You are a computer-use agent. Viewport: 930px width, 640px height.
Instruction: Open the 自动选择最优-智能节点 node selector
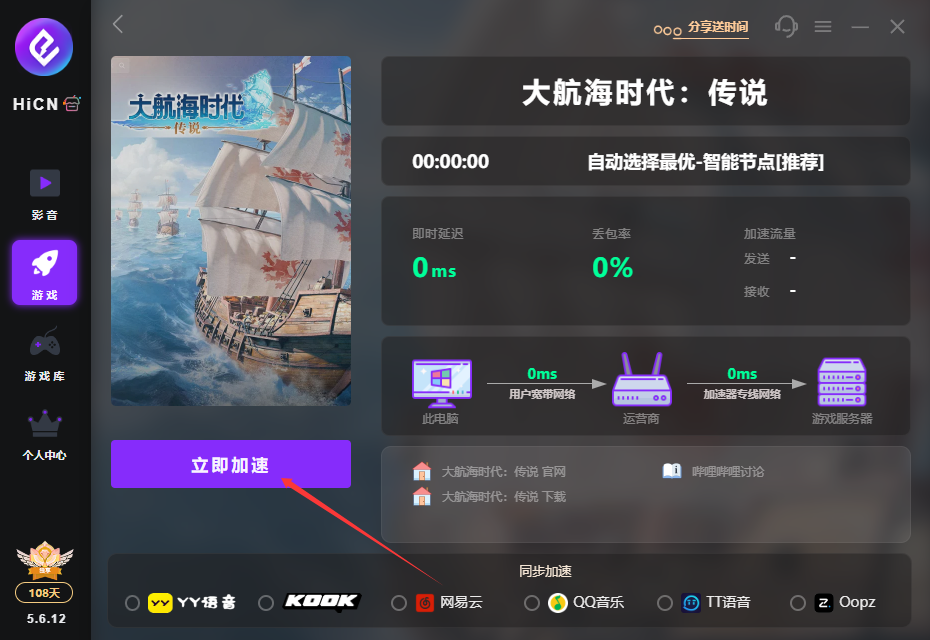705,161
